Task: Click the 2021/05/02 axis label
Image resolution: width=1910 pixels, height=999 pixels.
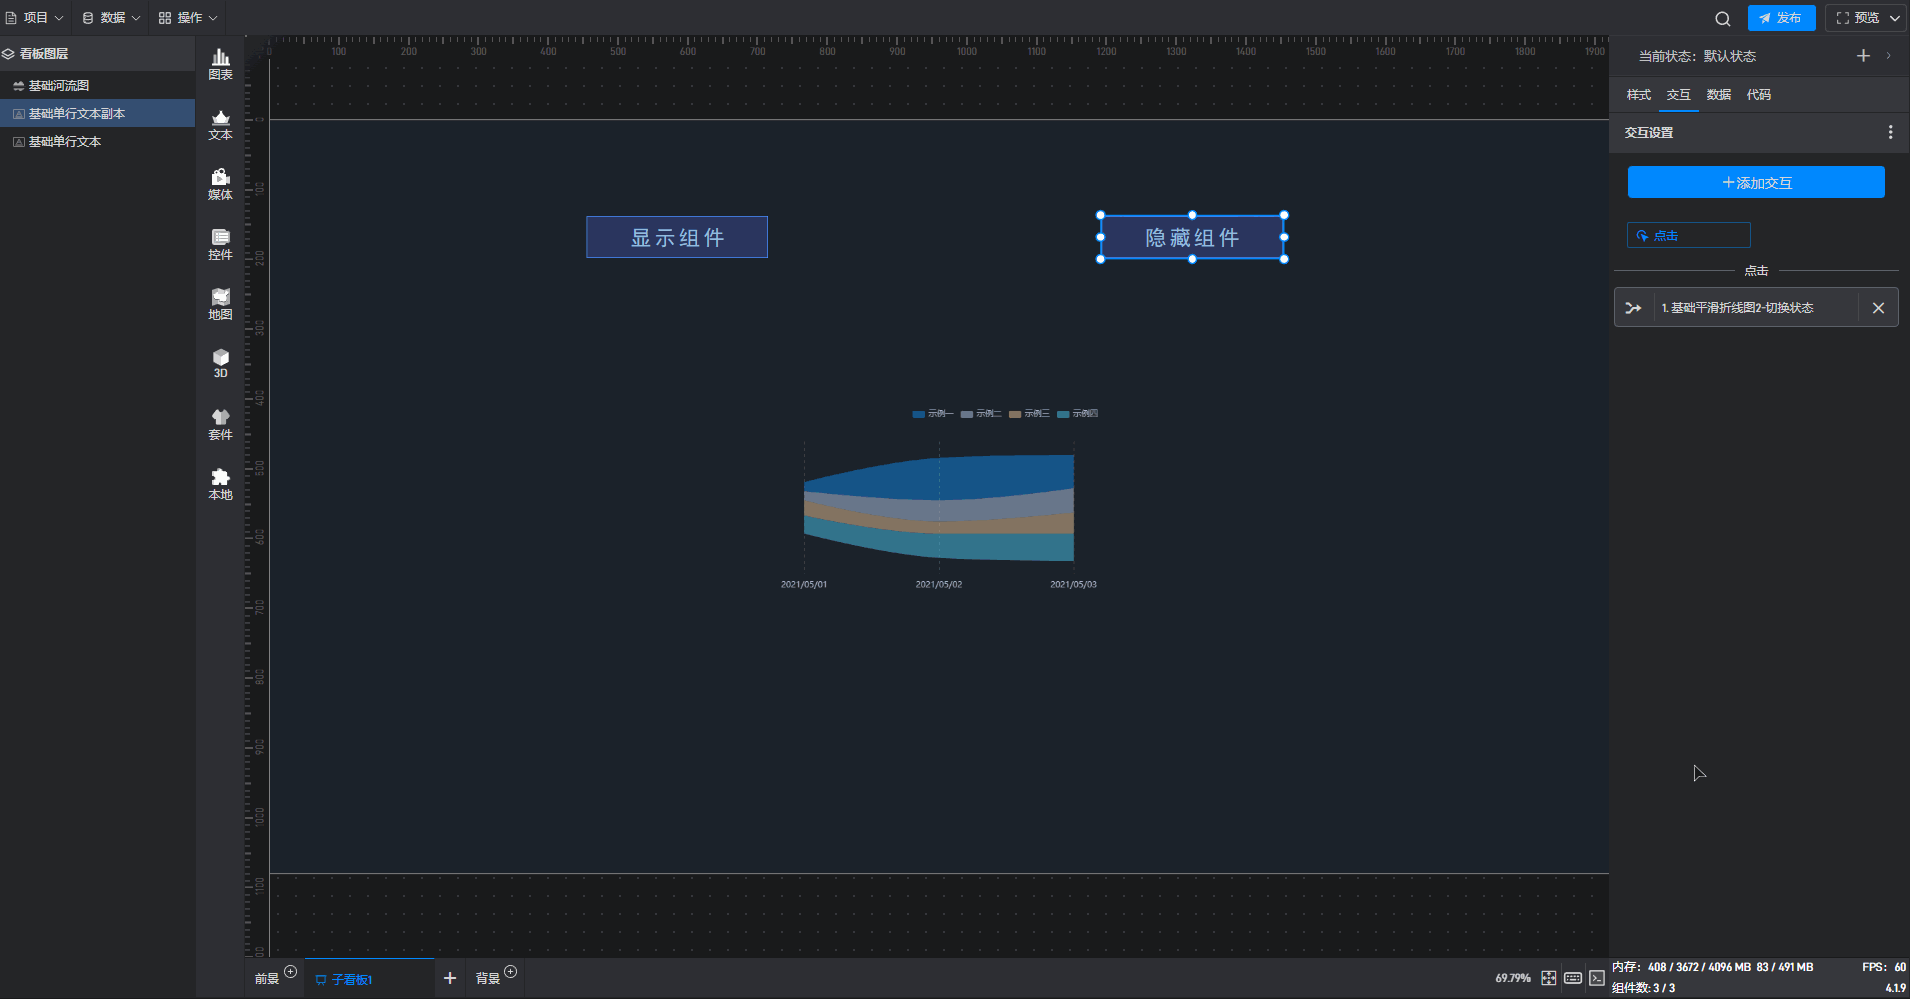Action: (939, 585)
